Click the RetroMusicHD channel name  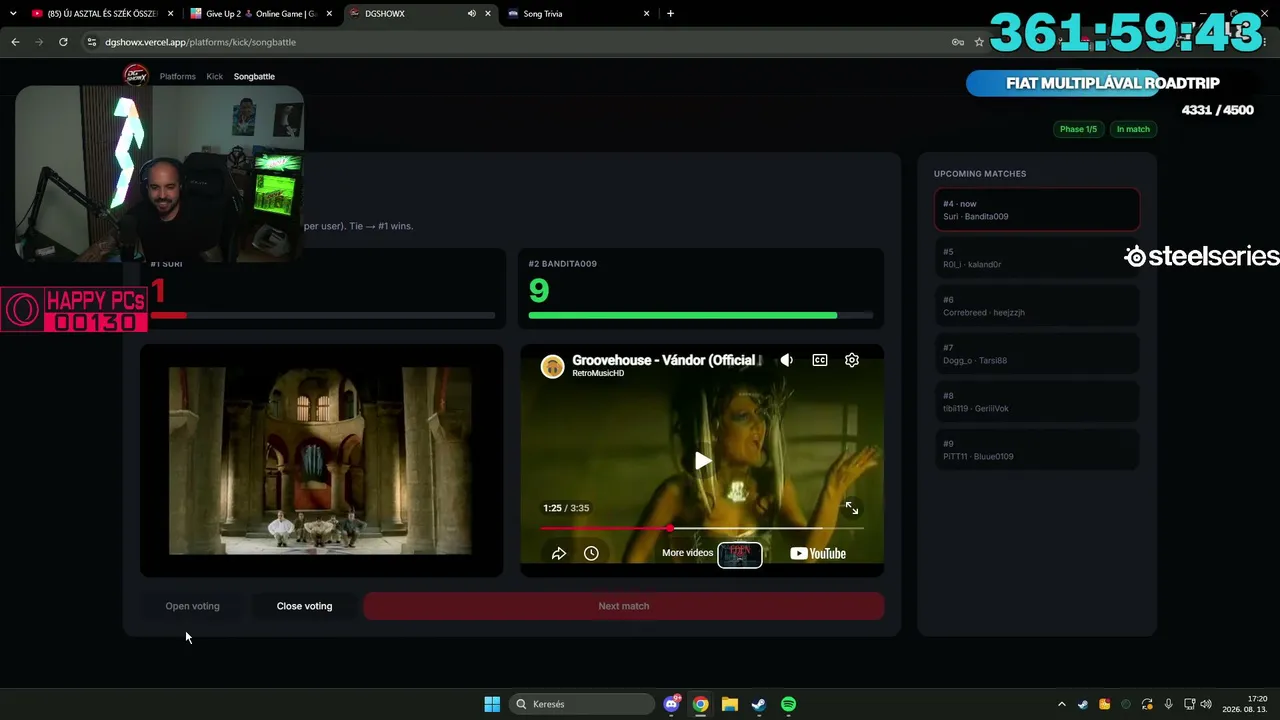(x=598, y=374)
